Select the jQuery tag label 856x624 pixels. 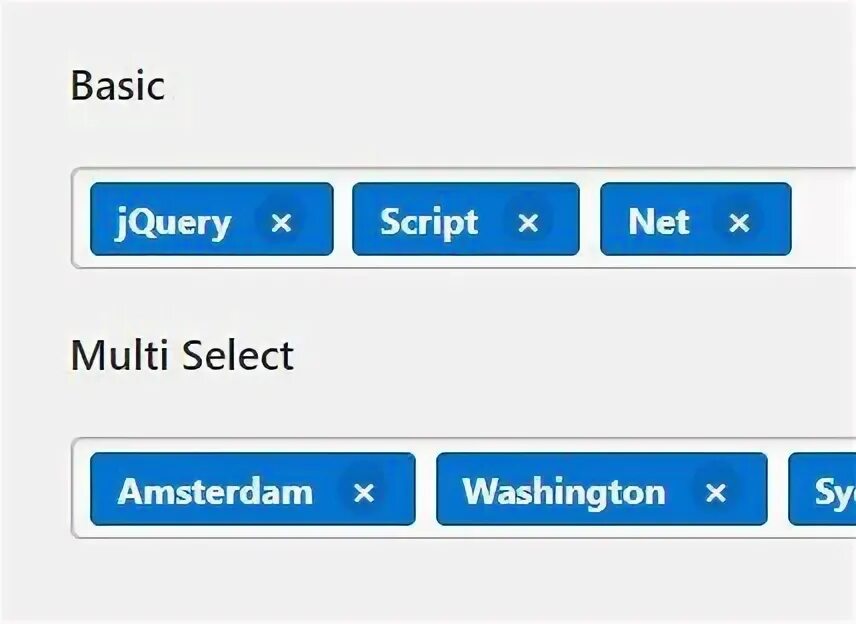(x=173, y=222)
